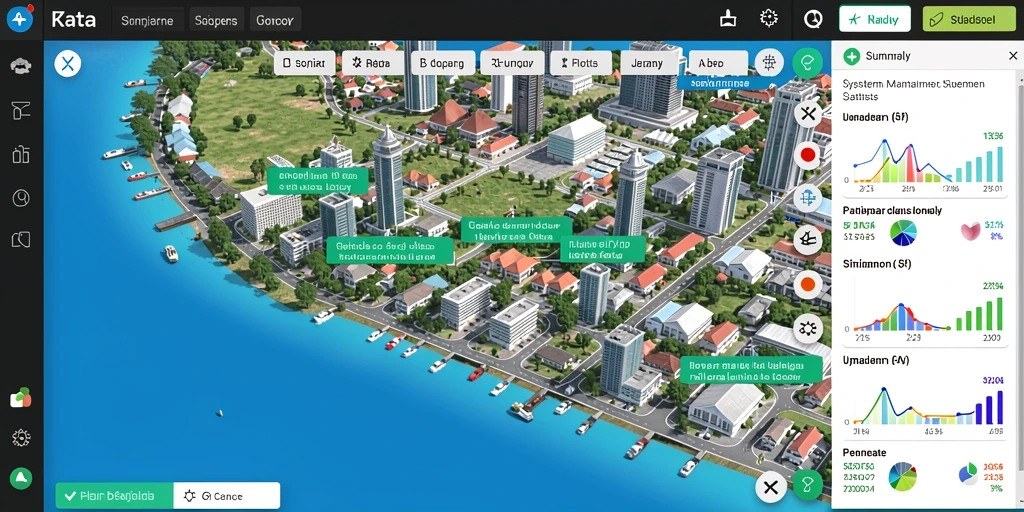Open the boat-shaped icon in top bar
The height and width of the screenshot is (512, 1024).
728,19
